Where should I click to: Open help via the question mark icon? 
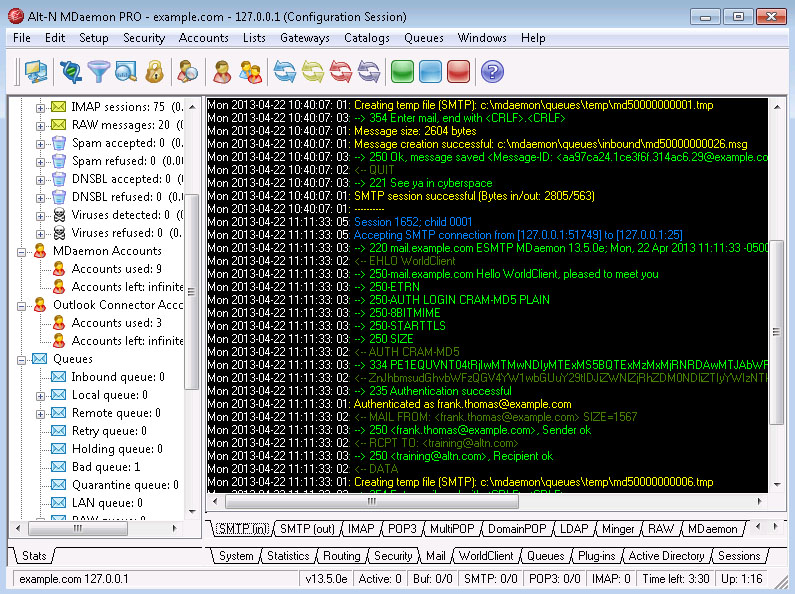(x=492, y=71)
